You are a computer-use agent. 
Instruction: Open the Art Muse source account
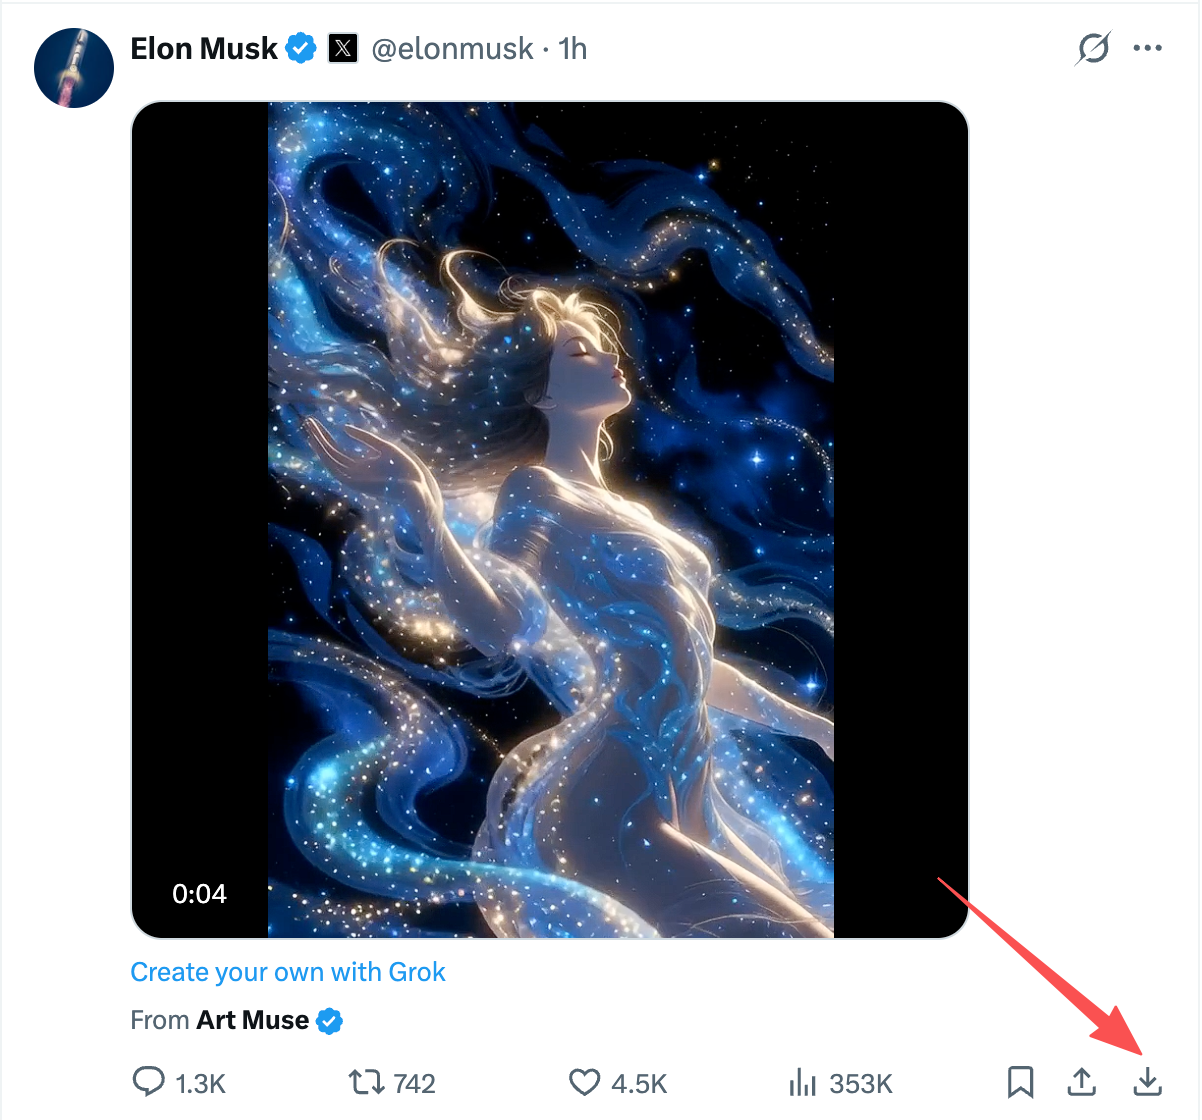coord(252,1020)
